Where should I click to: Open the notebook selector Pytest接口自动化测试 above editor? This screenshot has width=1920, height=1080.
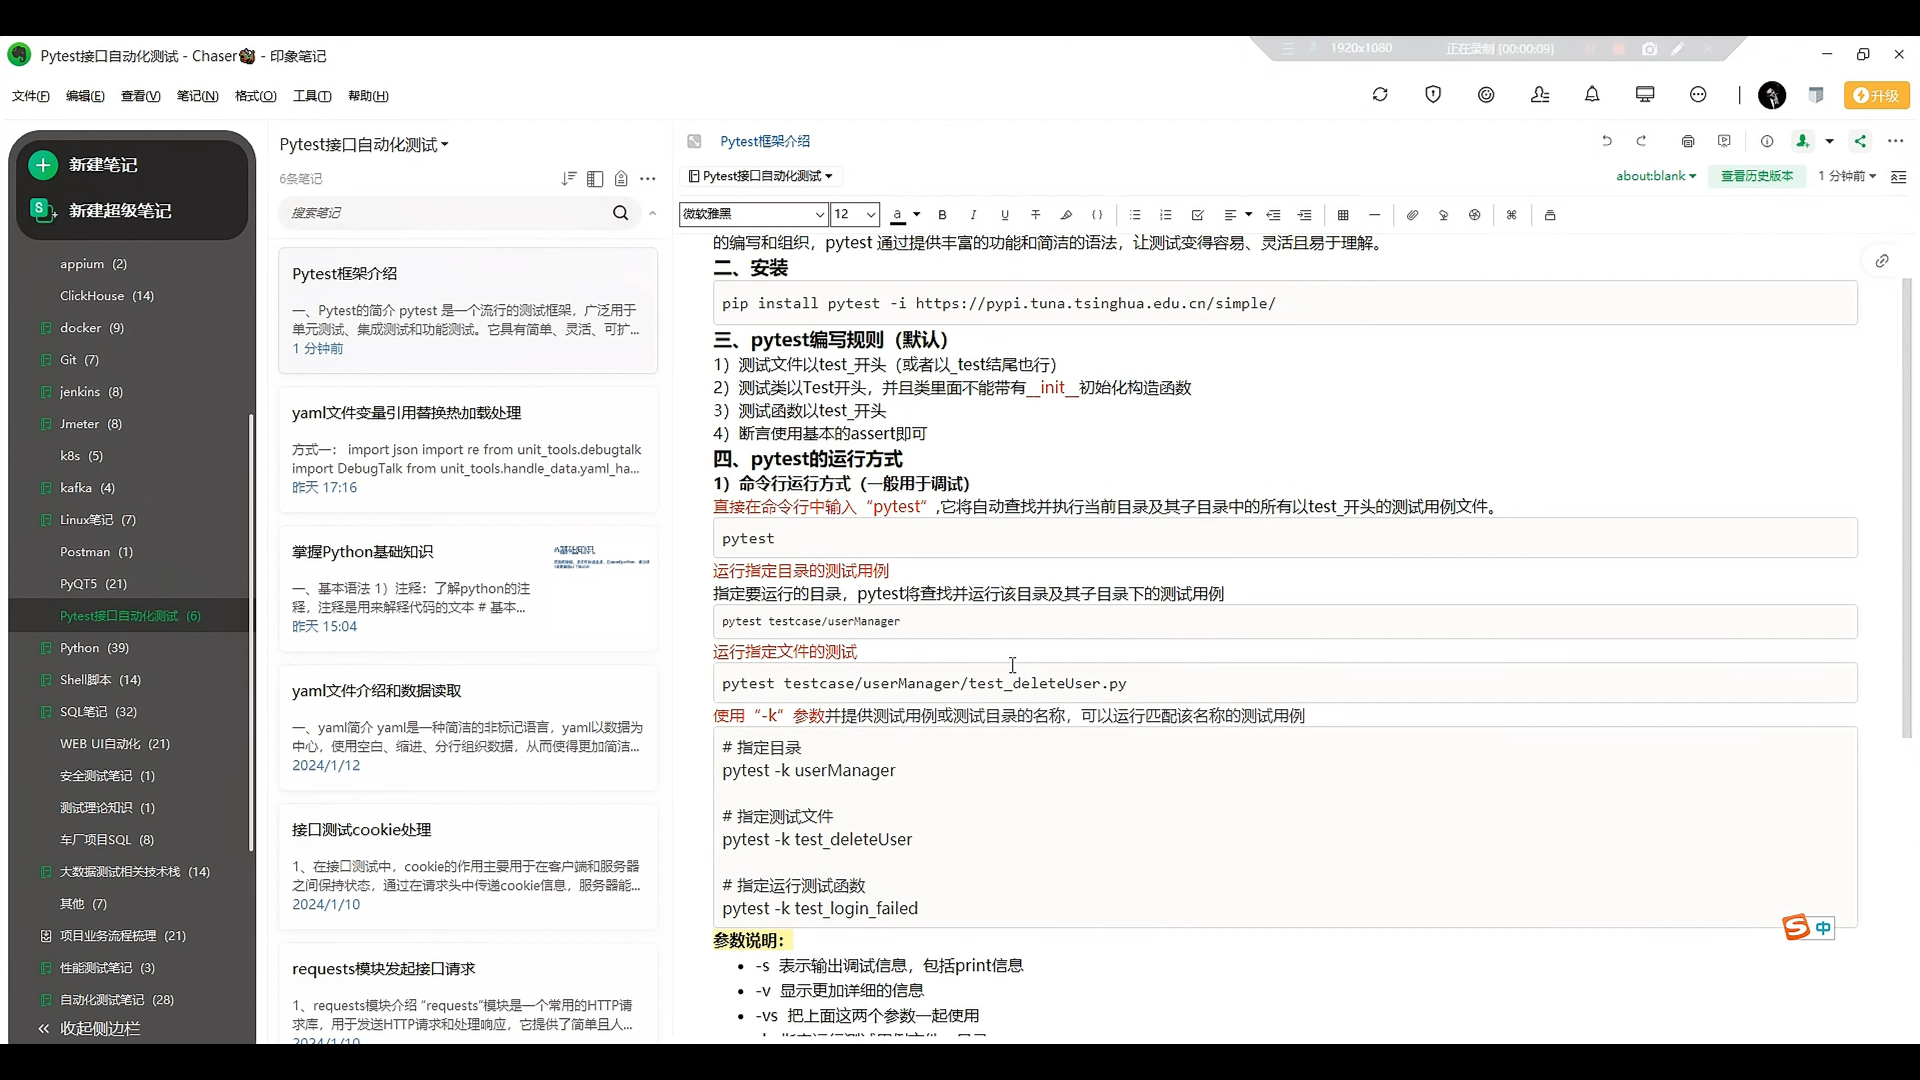click(761, 176)
